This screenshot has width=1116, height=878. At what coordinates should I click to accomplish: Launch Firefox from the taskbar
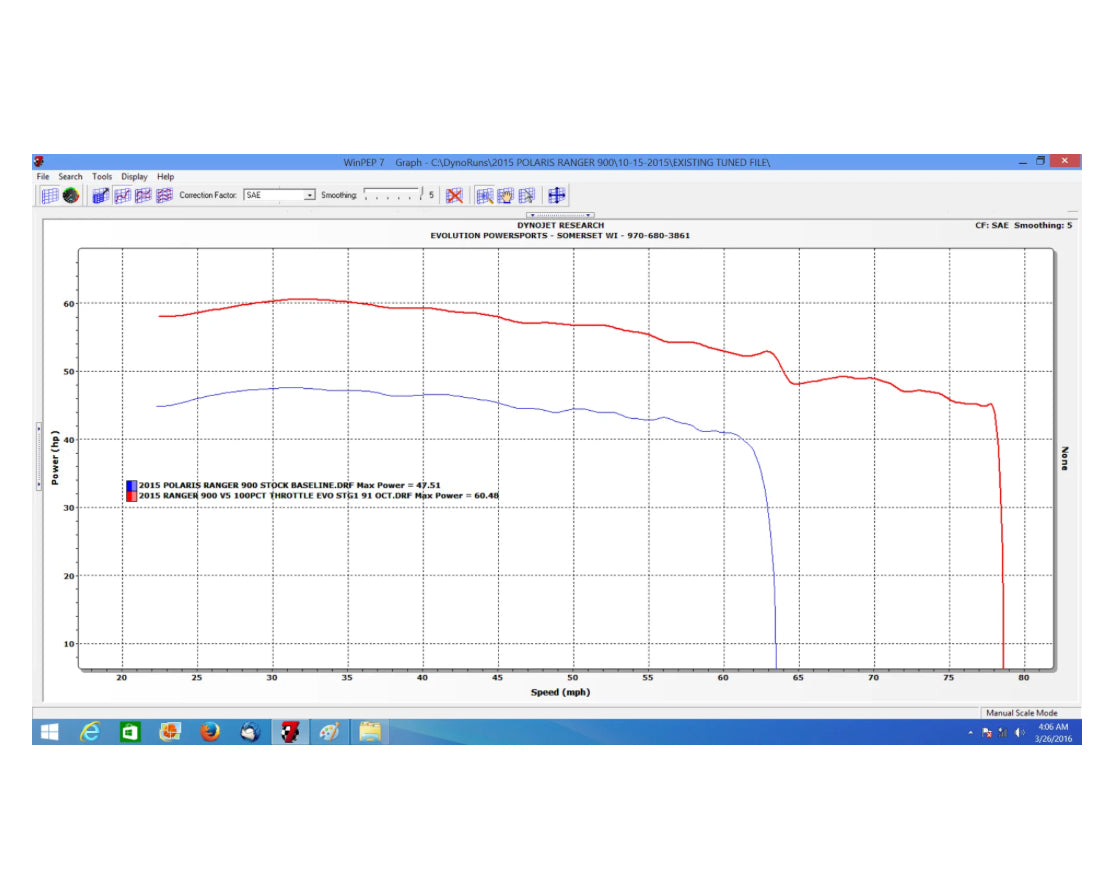pyautogui.click(x=210, y=733)
